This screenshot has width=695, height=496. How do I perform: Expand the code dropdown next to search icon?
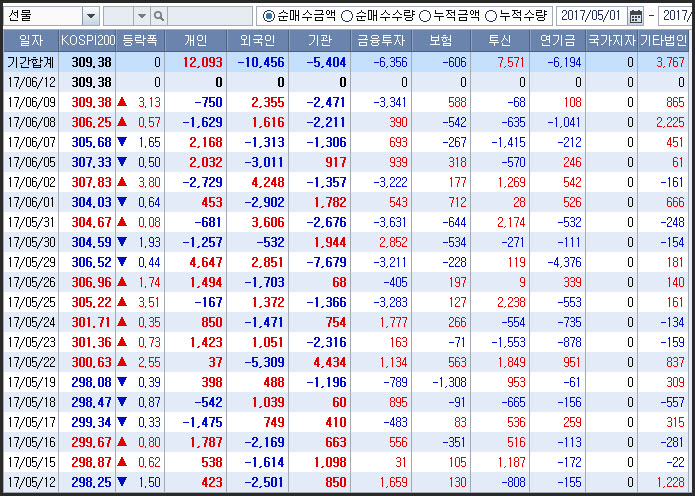pos(141,16)
